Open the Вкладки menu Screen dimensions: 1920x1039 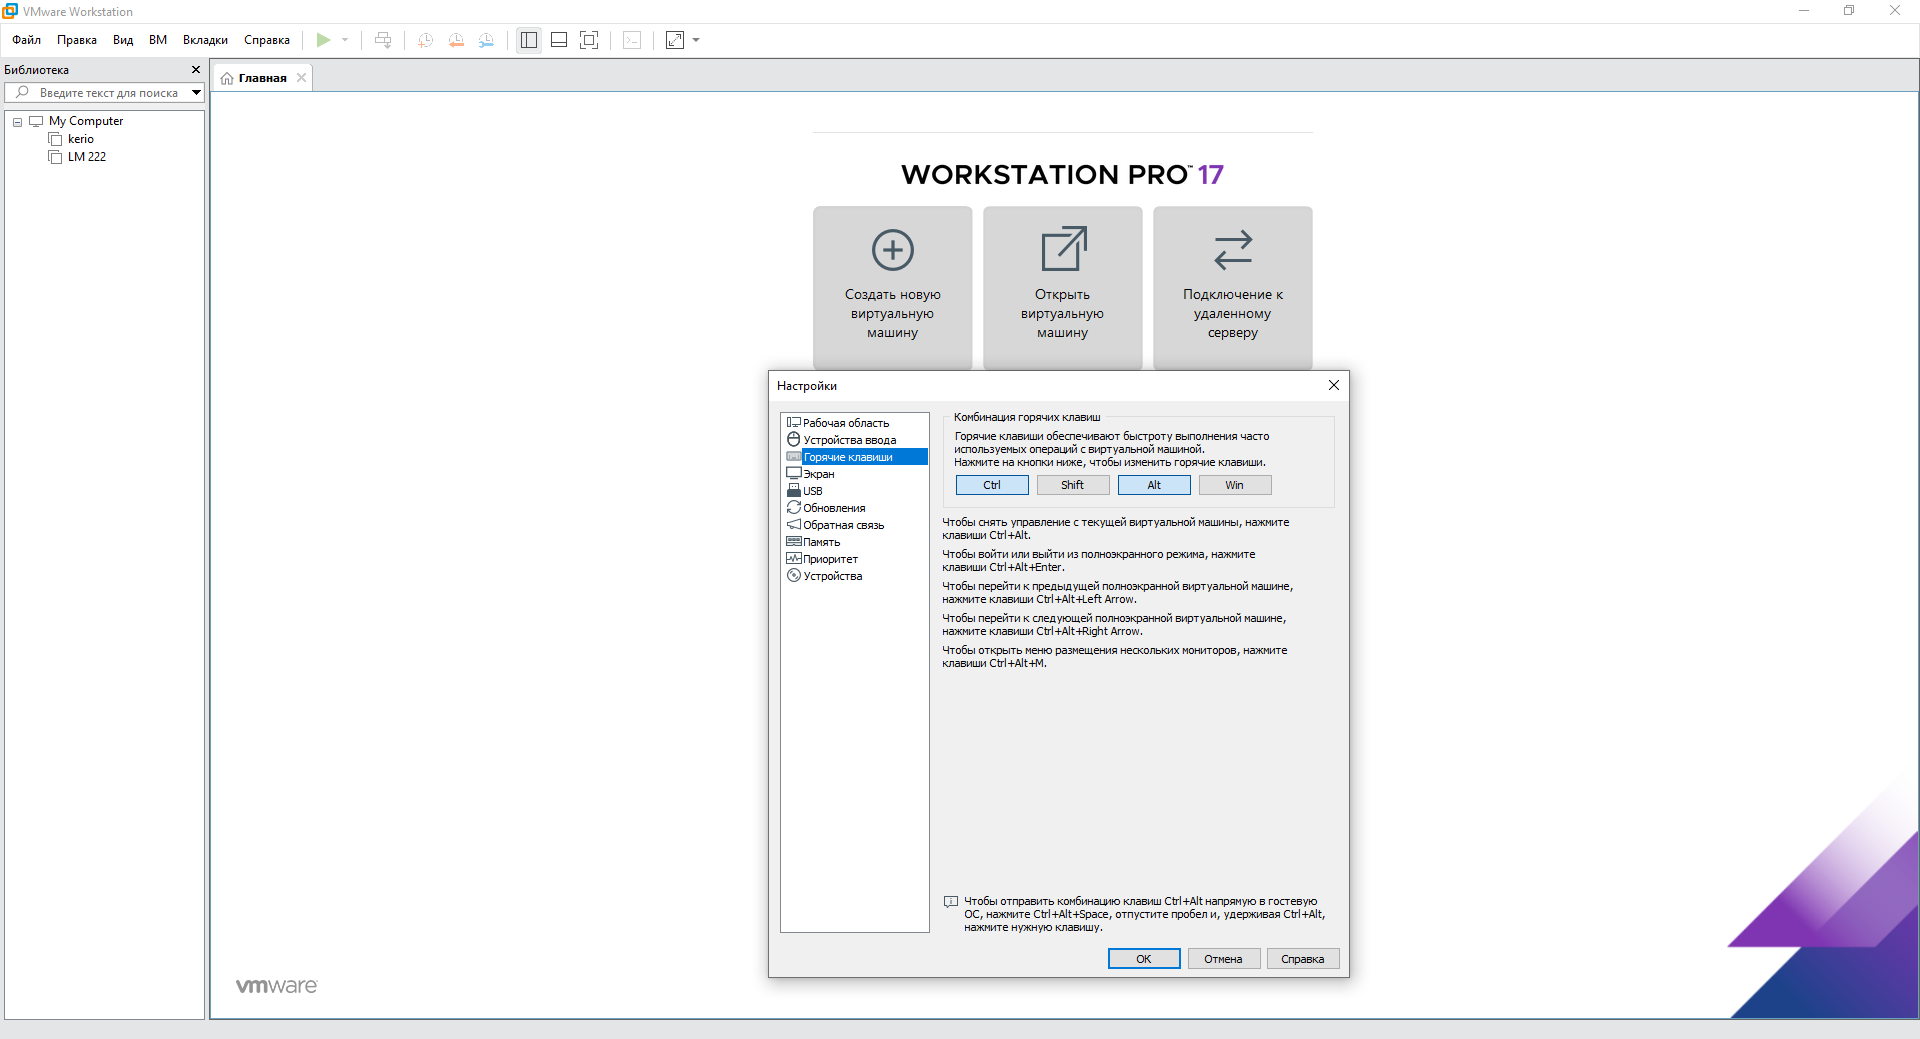coord(205,40)
